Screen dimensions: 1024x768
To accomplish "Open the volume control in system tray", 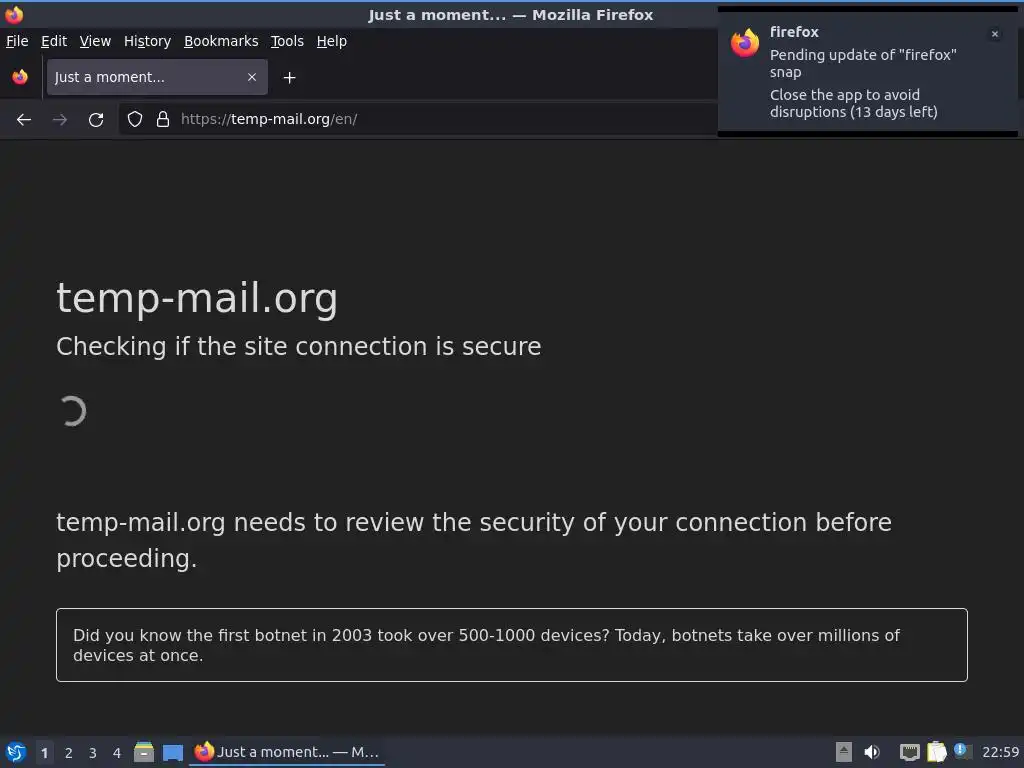I will tap(872, 752).
